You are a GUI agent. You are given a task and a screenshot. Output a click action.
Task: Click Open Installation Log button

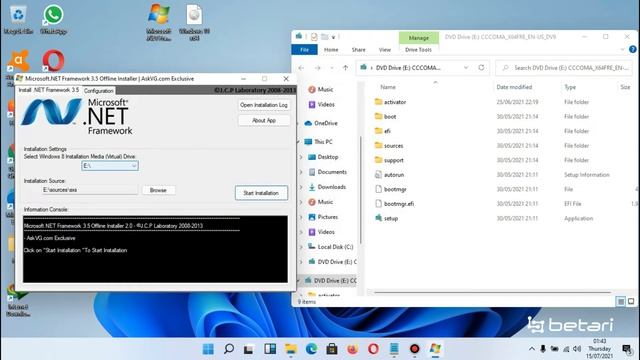click(x=264, y=105)
